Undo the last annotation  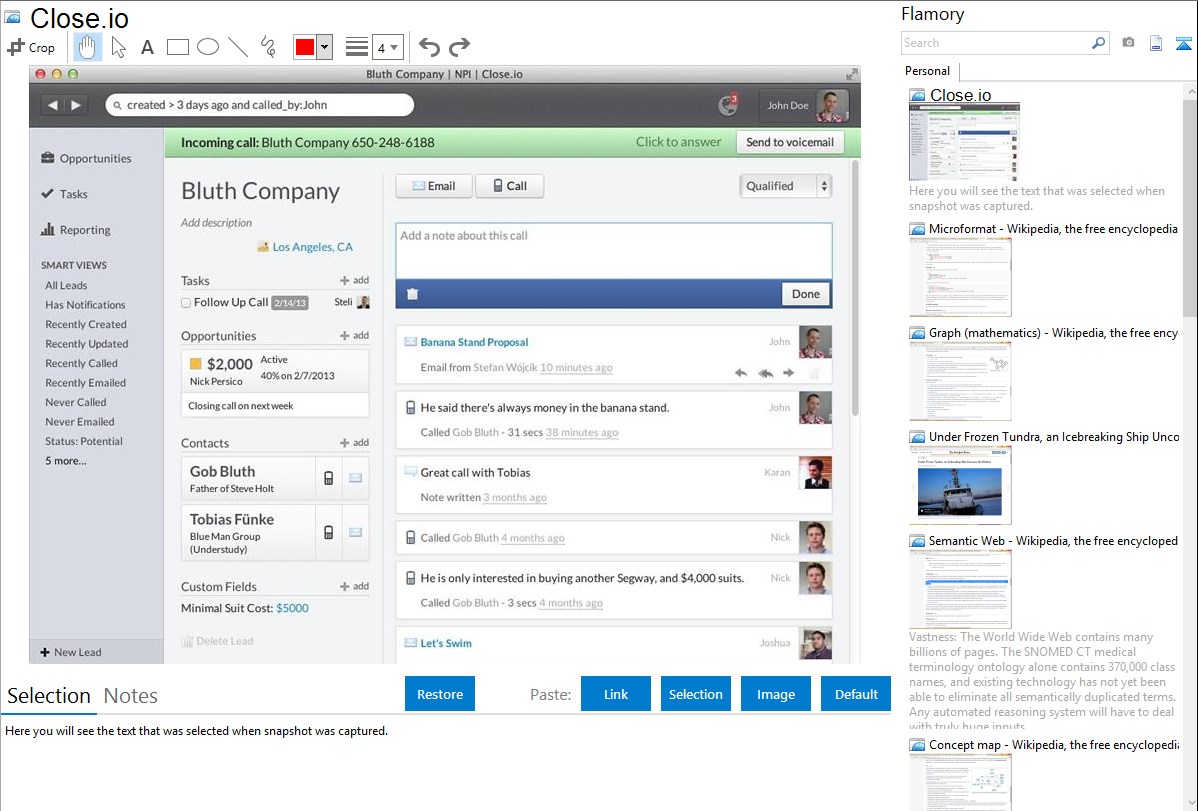pos(429,47)
